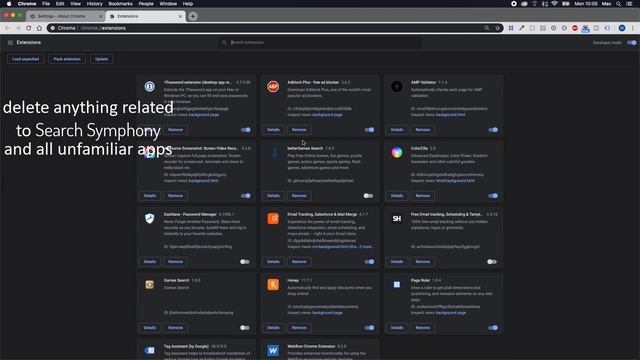The width and height of the screenshot is (640, 360).
Task: Click the Webflow W icon
Action: (x=273, y=350)
